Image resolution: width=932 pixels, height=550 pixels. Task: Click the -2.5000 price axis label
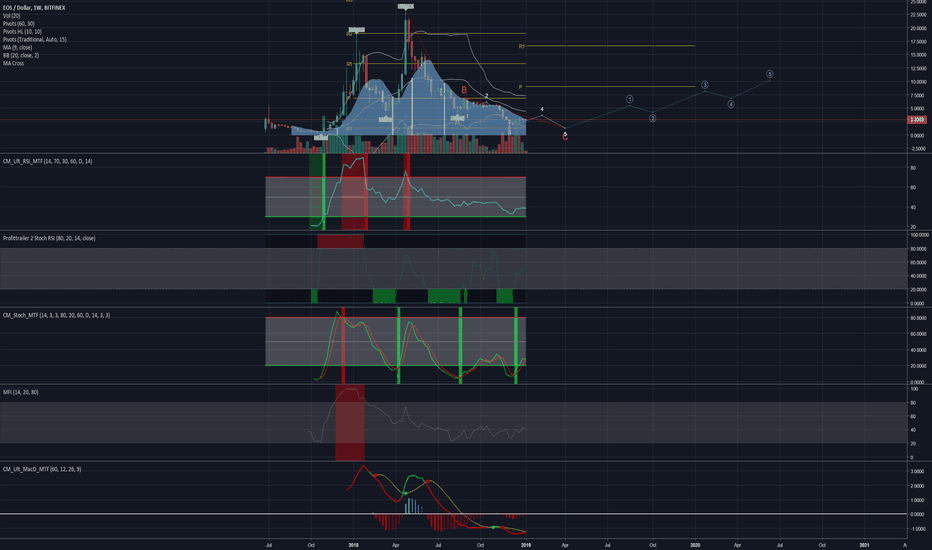(x=917, y=149)
